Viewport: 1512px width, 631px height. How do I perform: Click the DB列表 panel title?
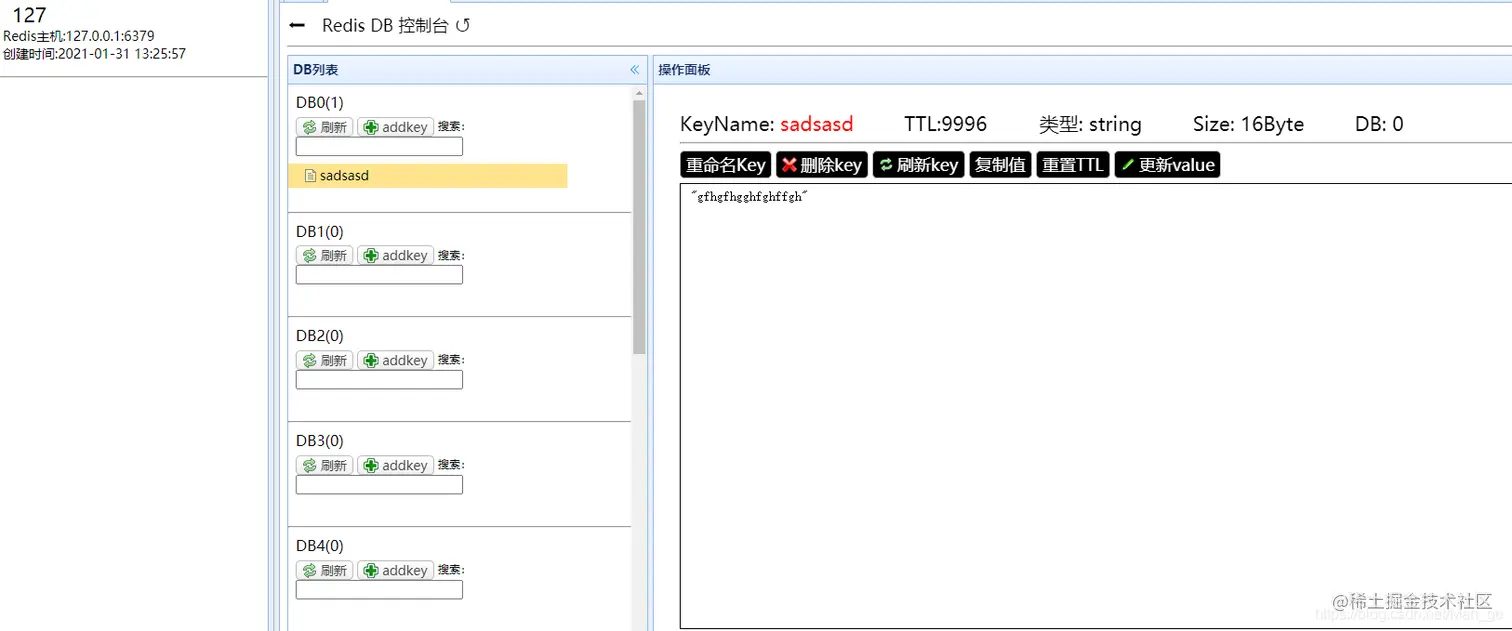pyautogui.click(x=316, y=70)
